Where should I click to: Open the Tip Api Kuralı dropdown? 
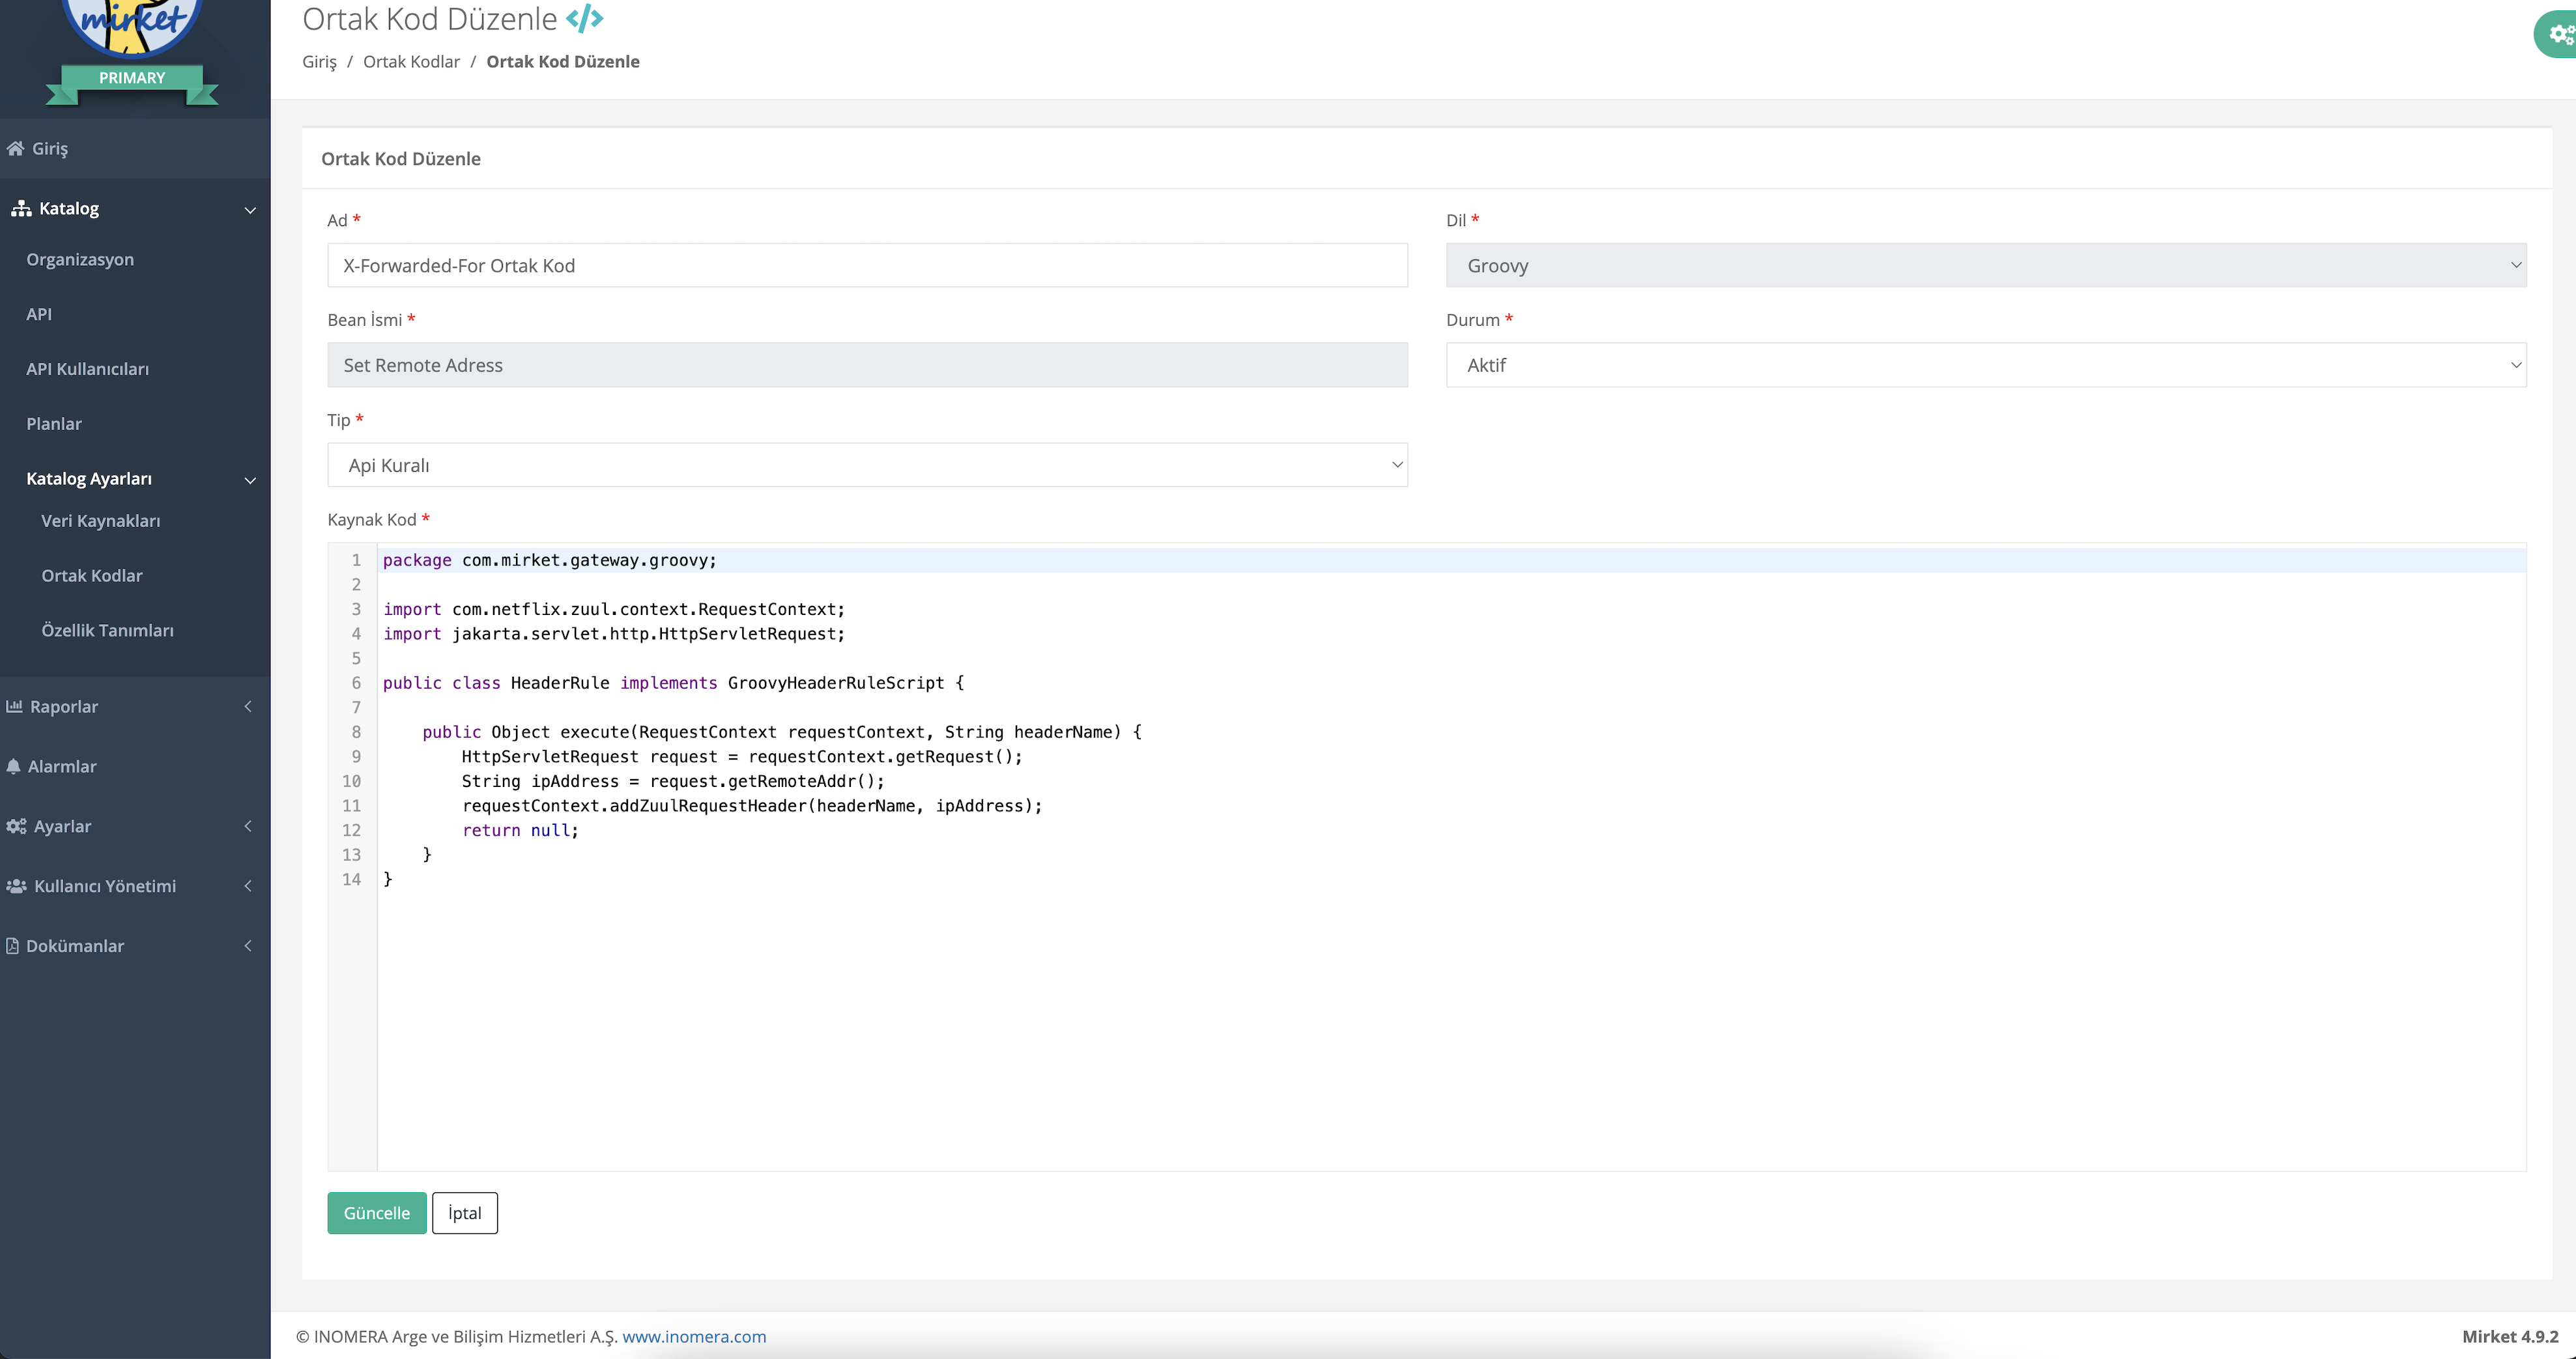click(867, 465)
